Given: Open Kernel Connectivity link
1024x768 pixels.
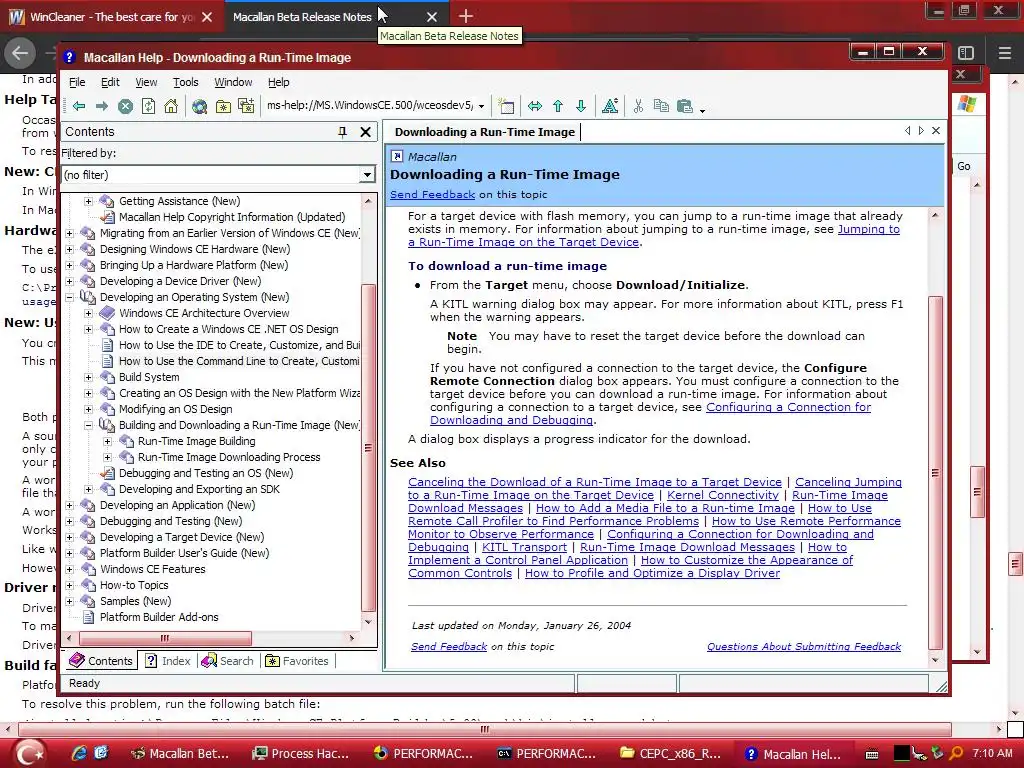Looking at the screenshot, I should (723, 495).
